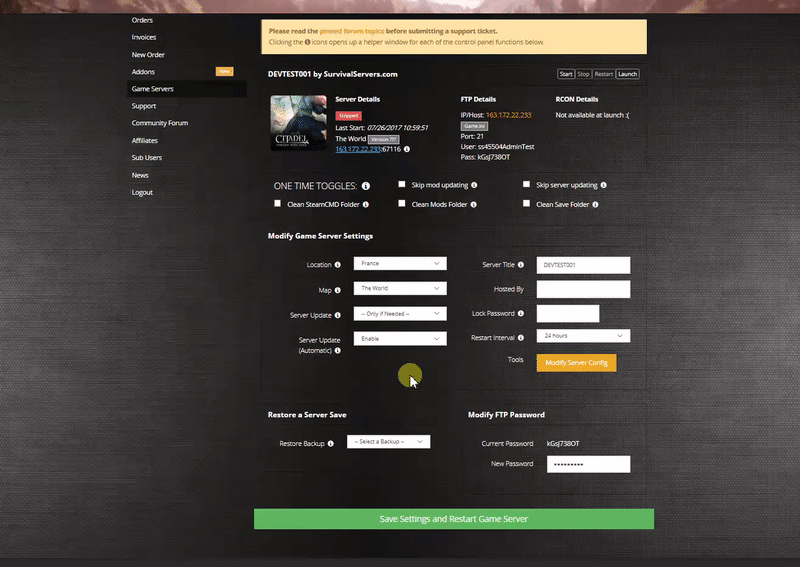Open Affiliates in sidebar
The image size is (800, 567).
144,140
